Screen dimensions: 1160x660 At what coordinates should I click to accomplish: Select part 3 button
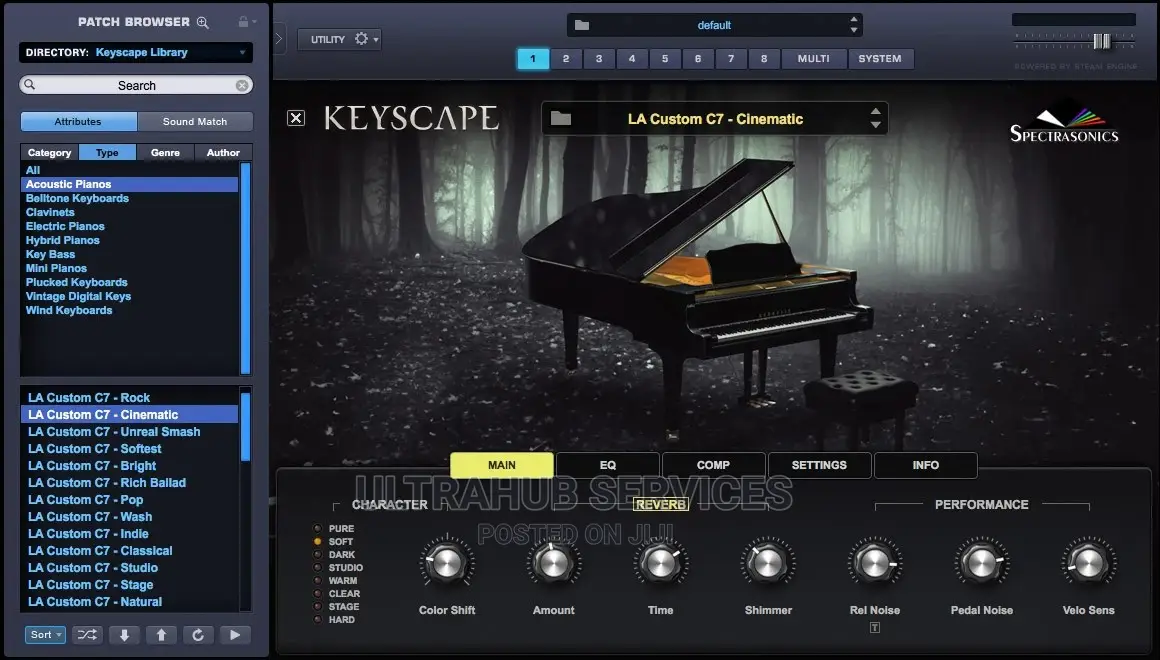[599, 58]
